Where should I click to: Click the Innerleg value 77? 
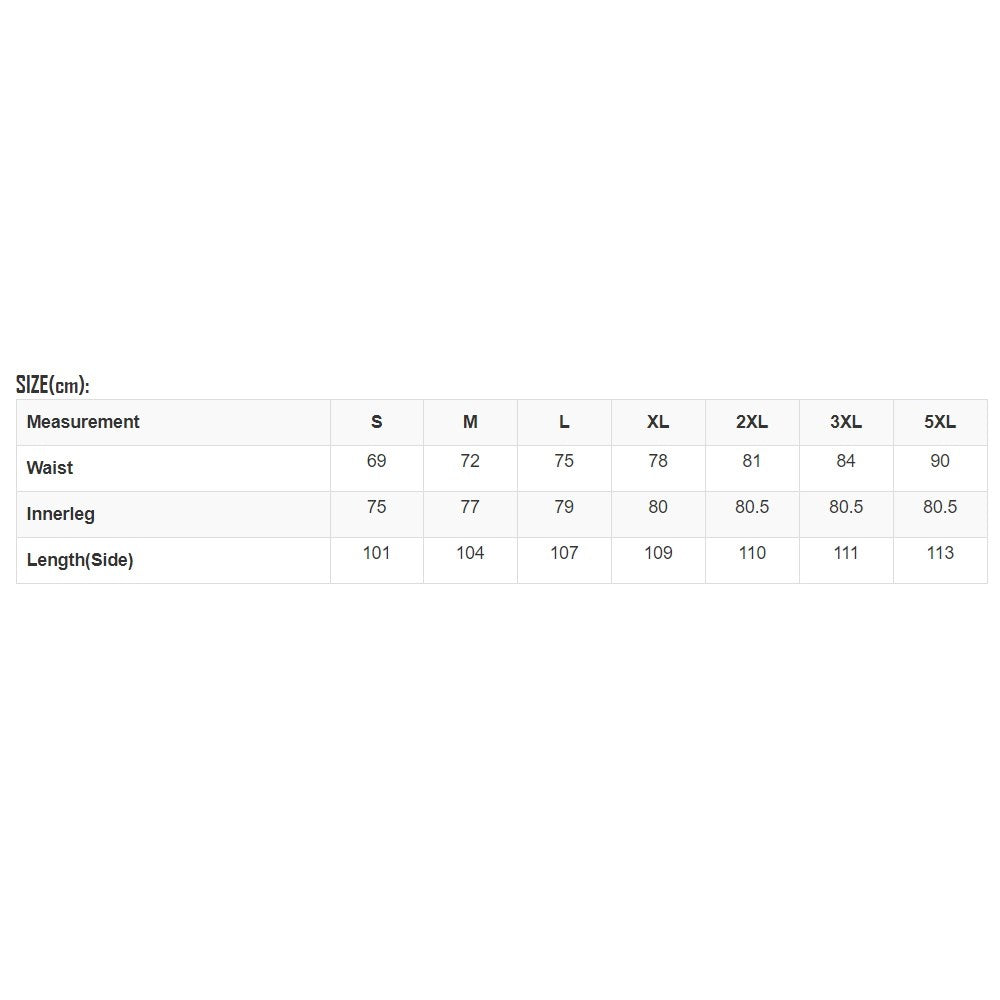[470, 506]
